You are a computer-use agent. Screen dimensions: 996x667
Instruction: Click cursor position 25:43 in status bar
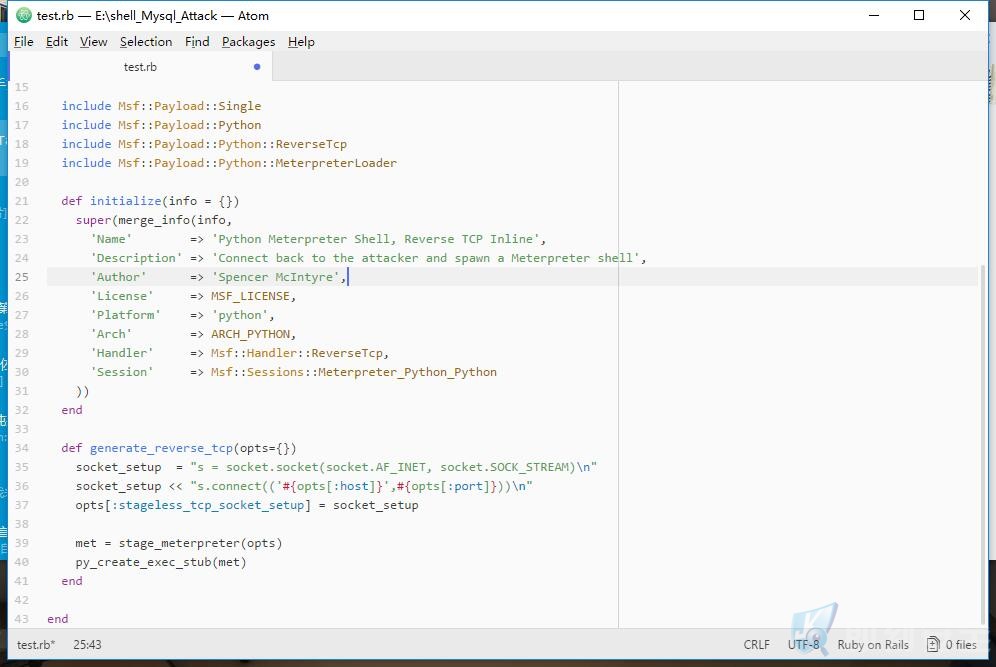[x=87, y=645]
